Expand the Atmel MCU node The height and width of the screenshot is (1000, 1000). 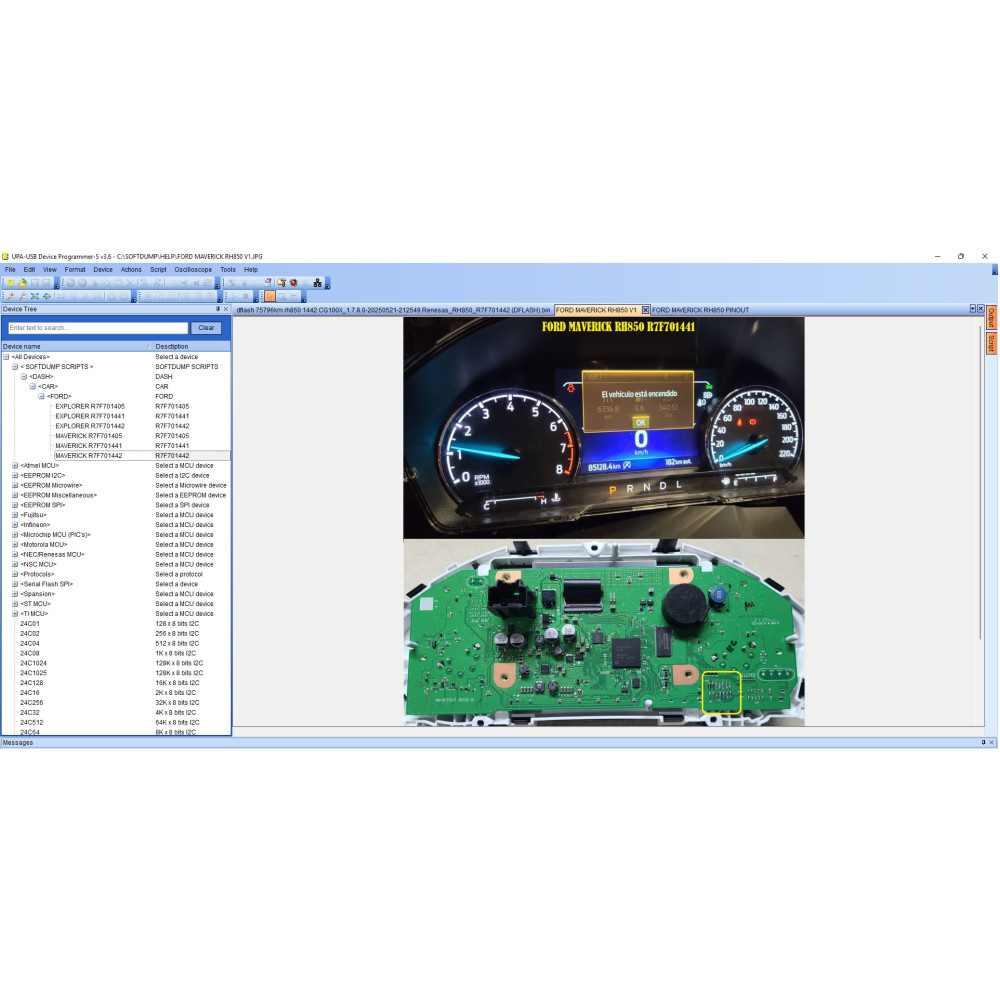pos(15,466)
